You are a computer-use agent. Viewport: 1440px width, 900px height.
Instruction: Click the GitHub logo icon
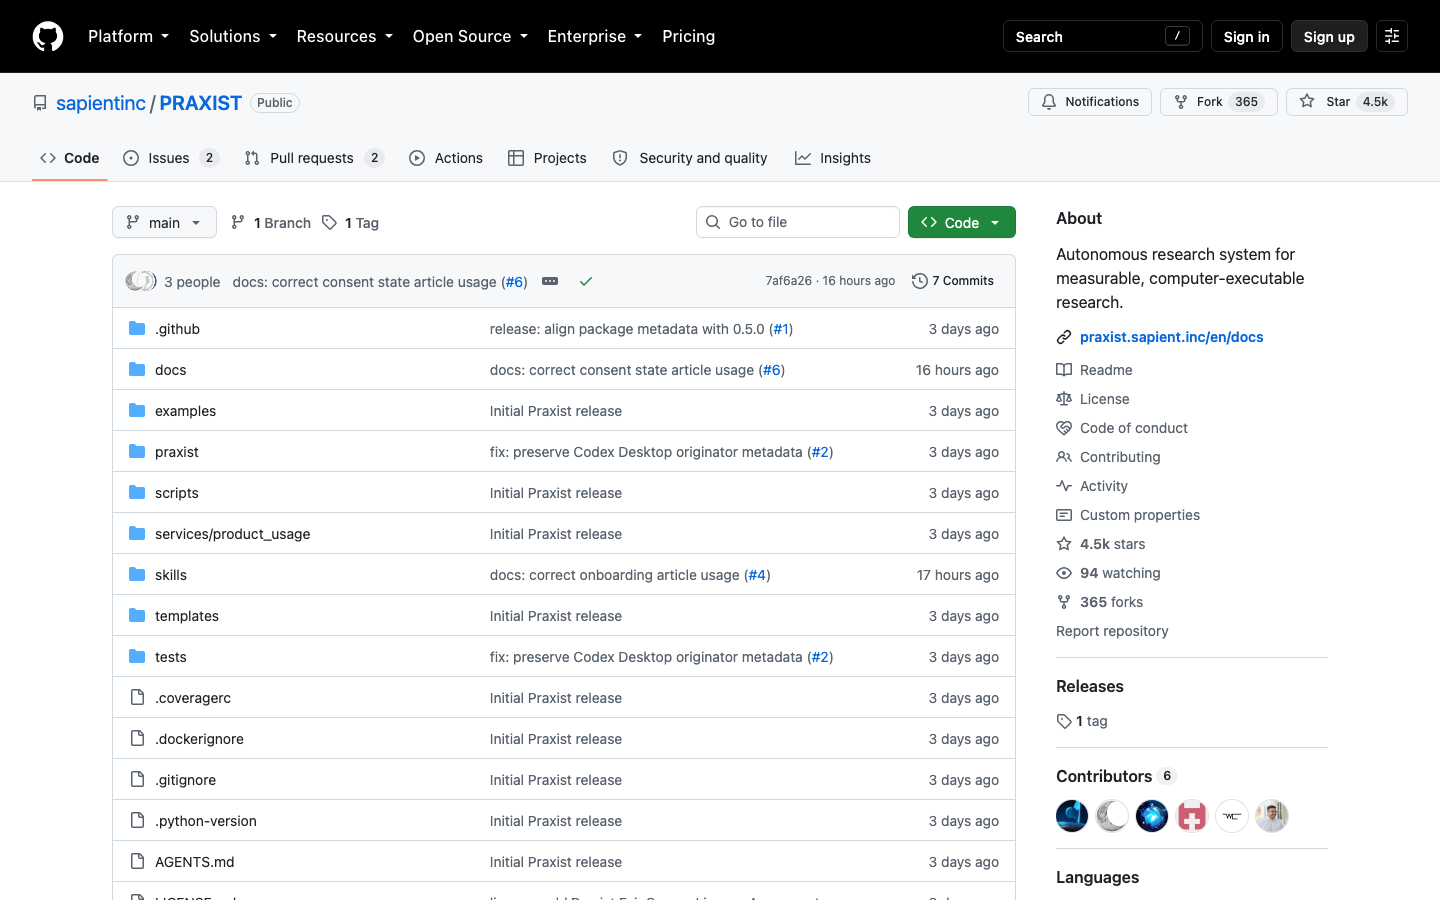[48, 36]
